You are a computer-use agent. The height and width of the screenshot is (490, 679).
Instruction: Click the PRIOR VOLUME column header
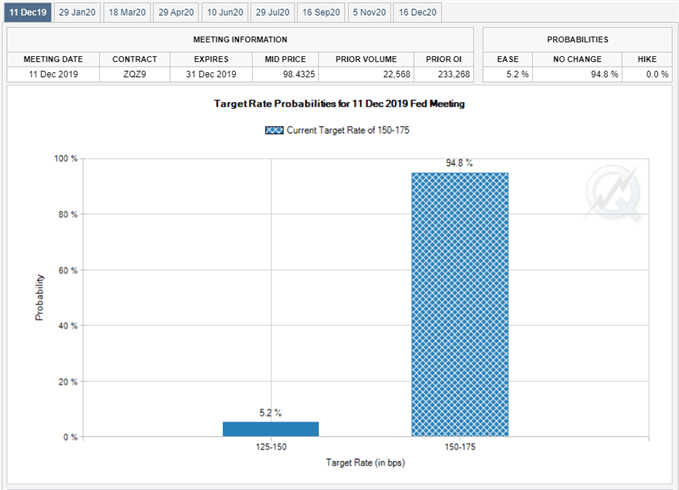(366, 59)
